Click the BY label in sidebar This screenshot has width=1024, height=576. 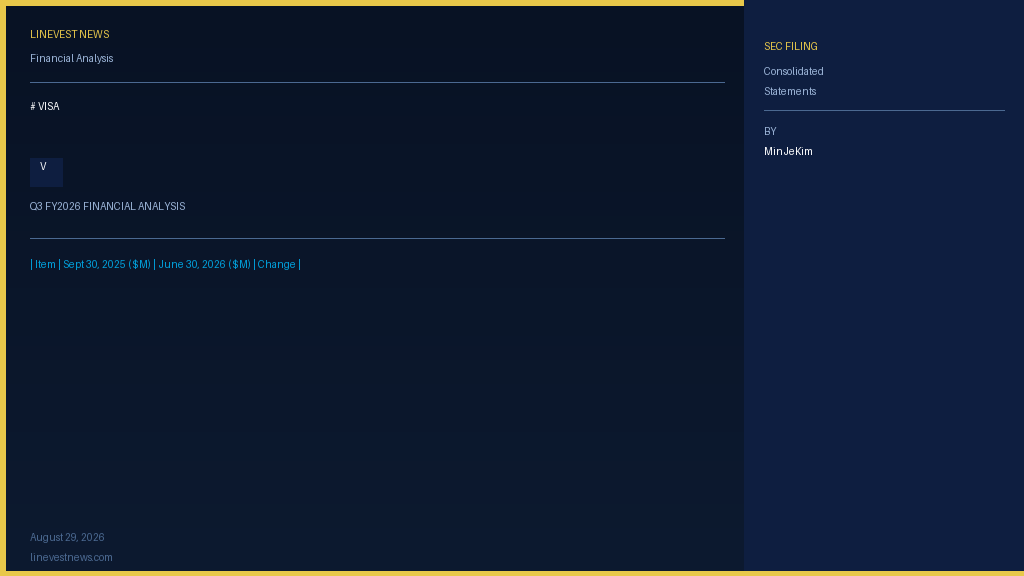point(770,131)
